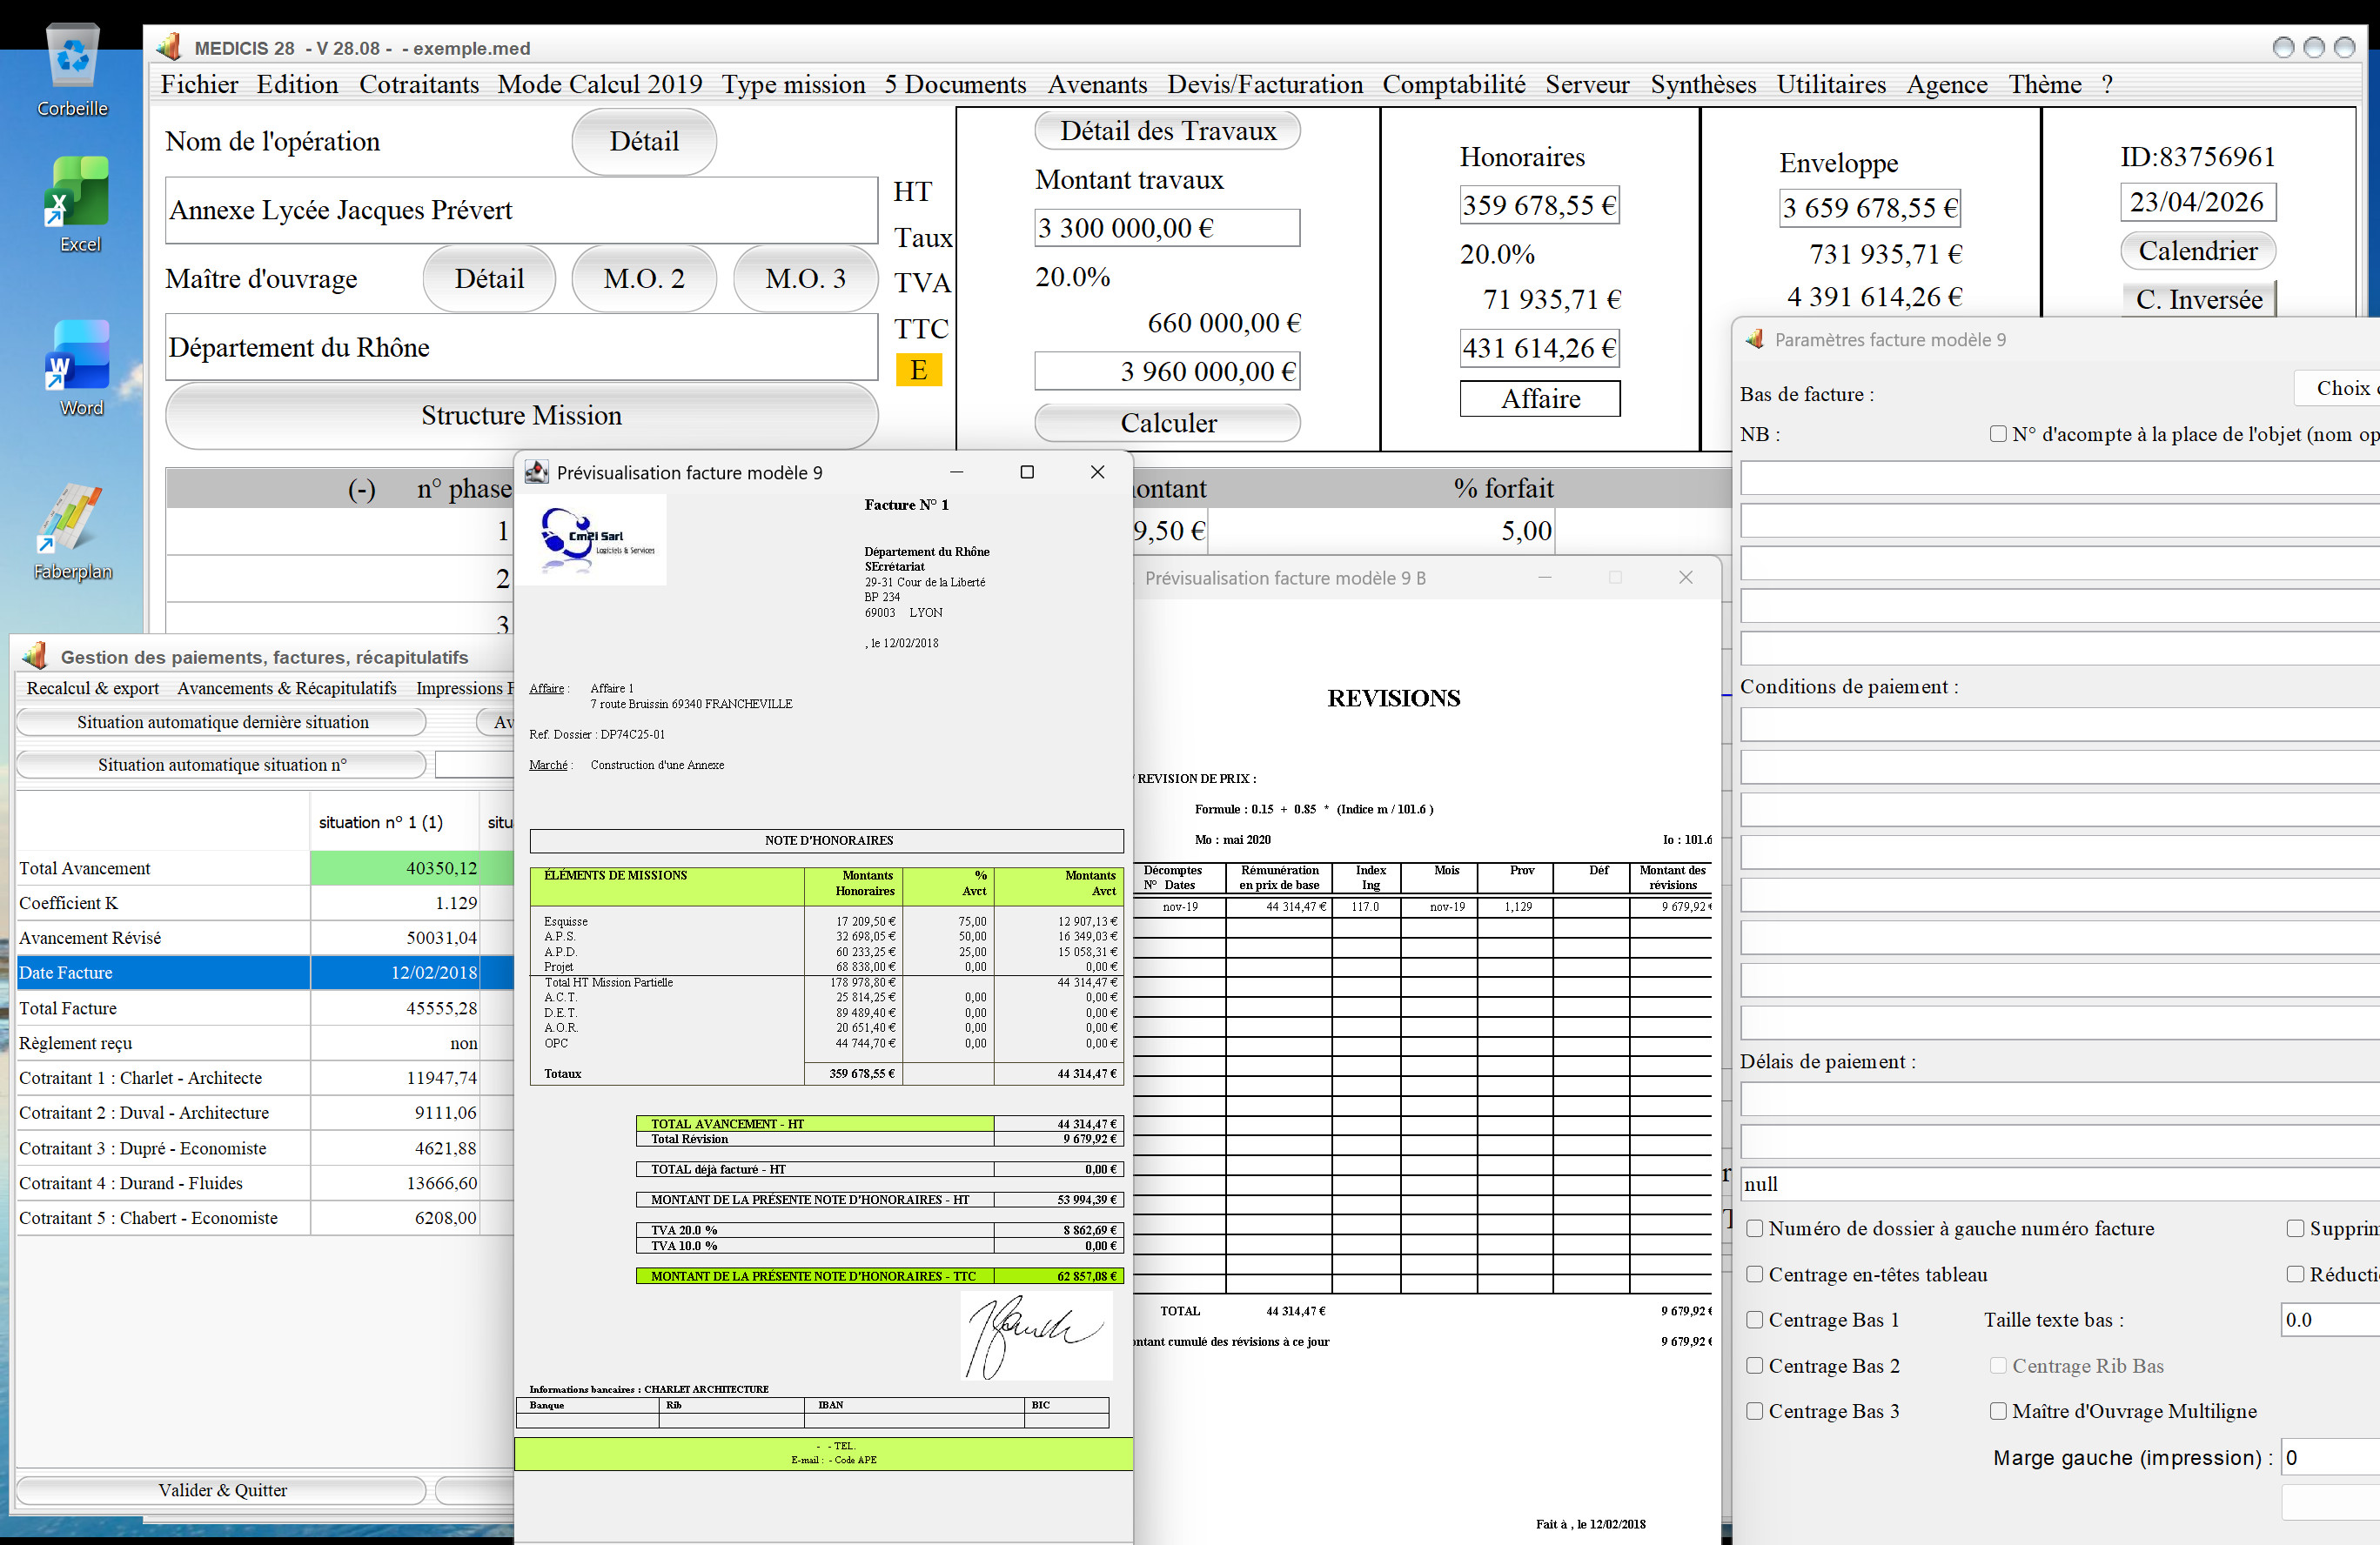2380x1545 pixels.
Task: Open the Corbeille recycle bin desktop icon
Action: point(73,70)
